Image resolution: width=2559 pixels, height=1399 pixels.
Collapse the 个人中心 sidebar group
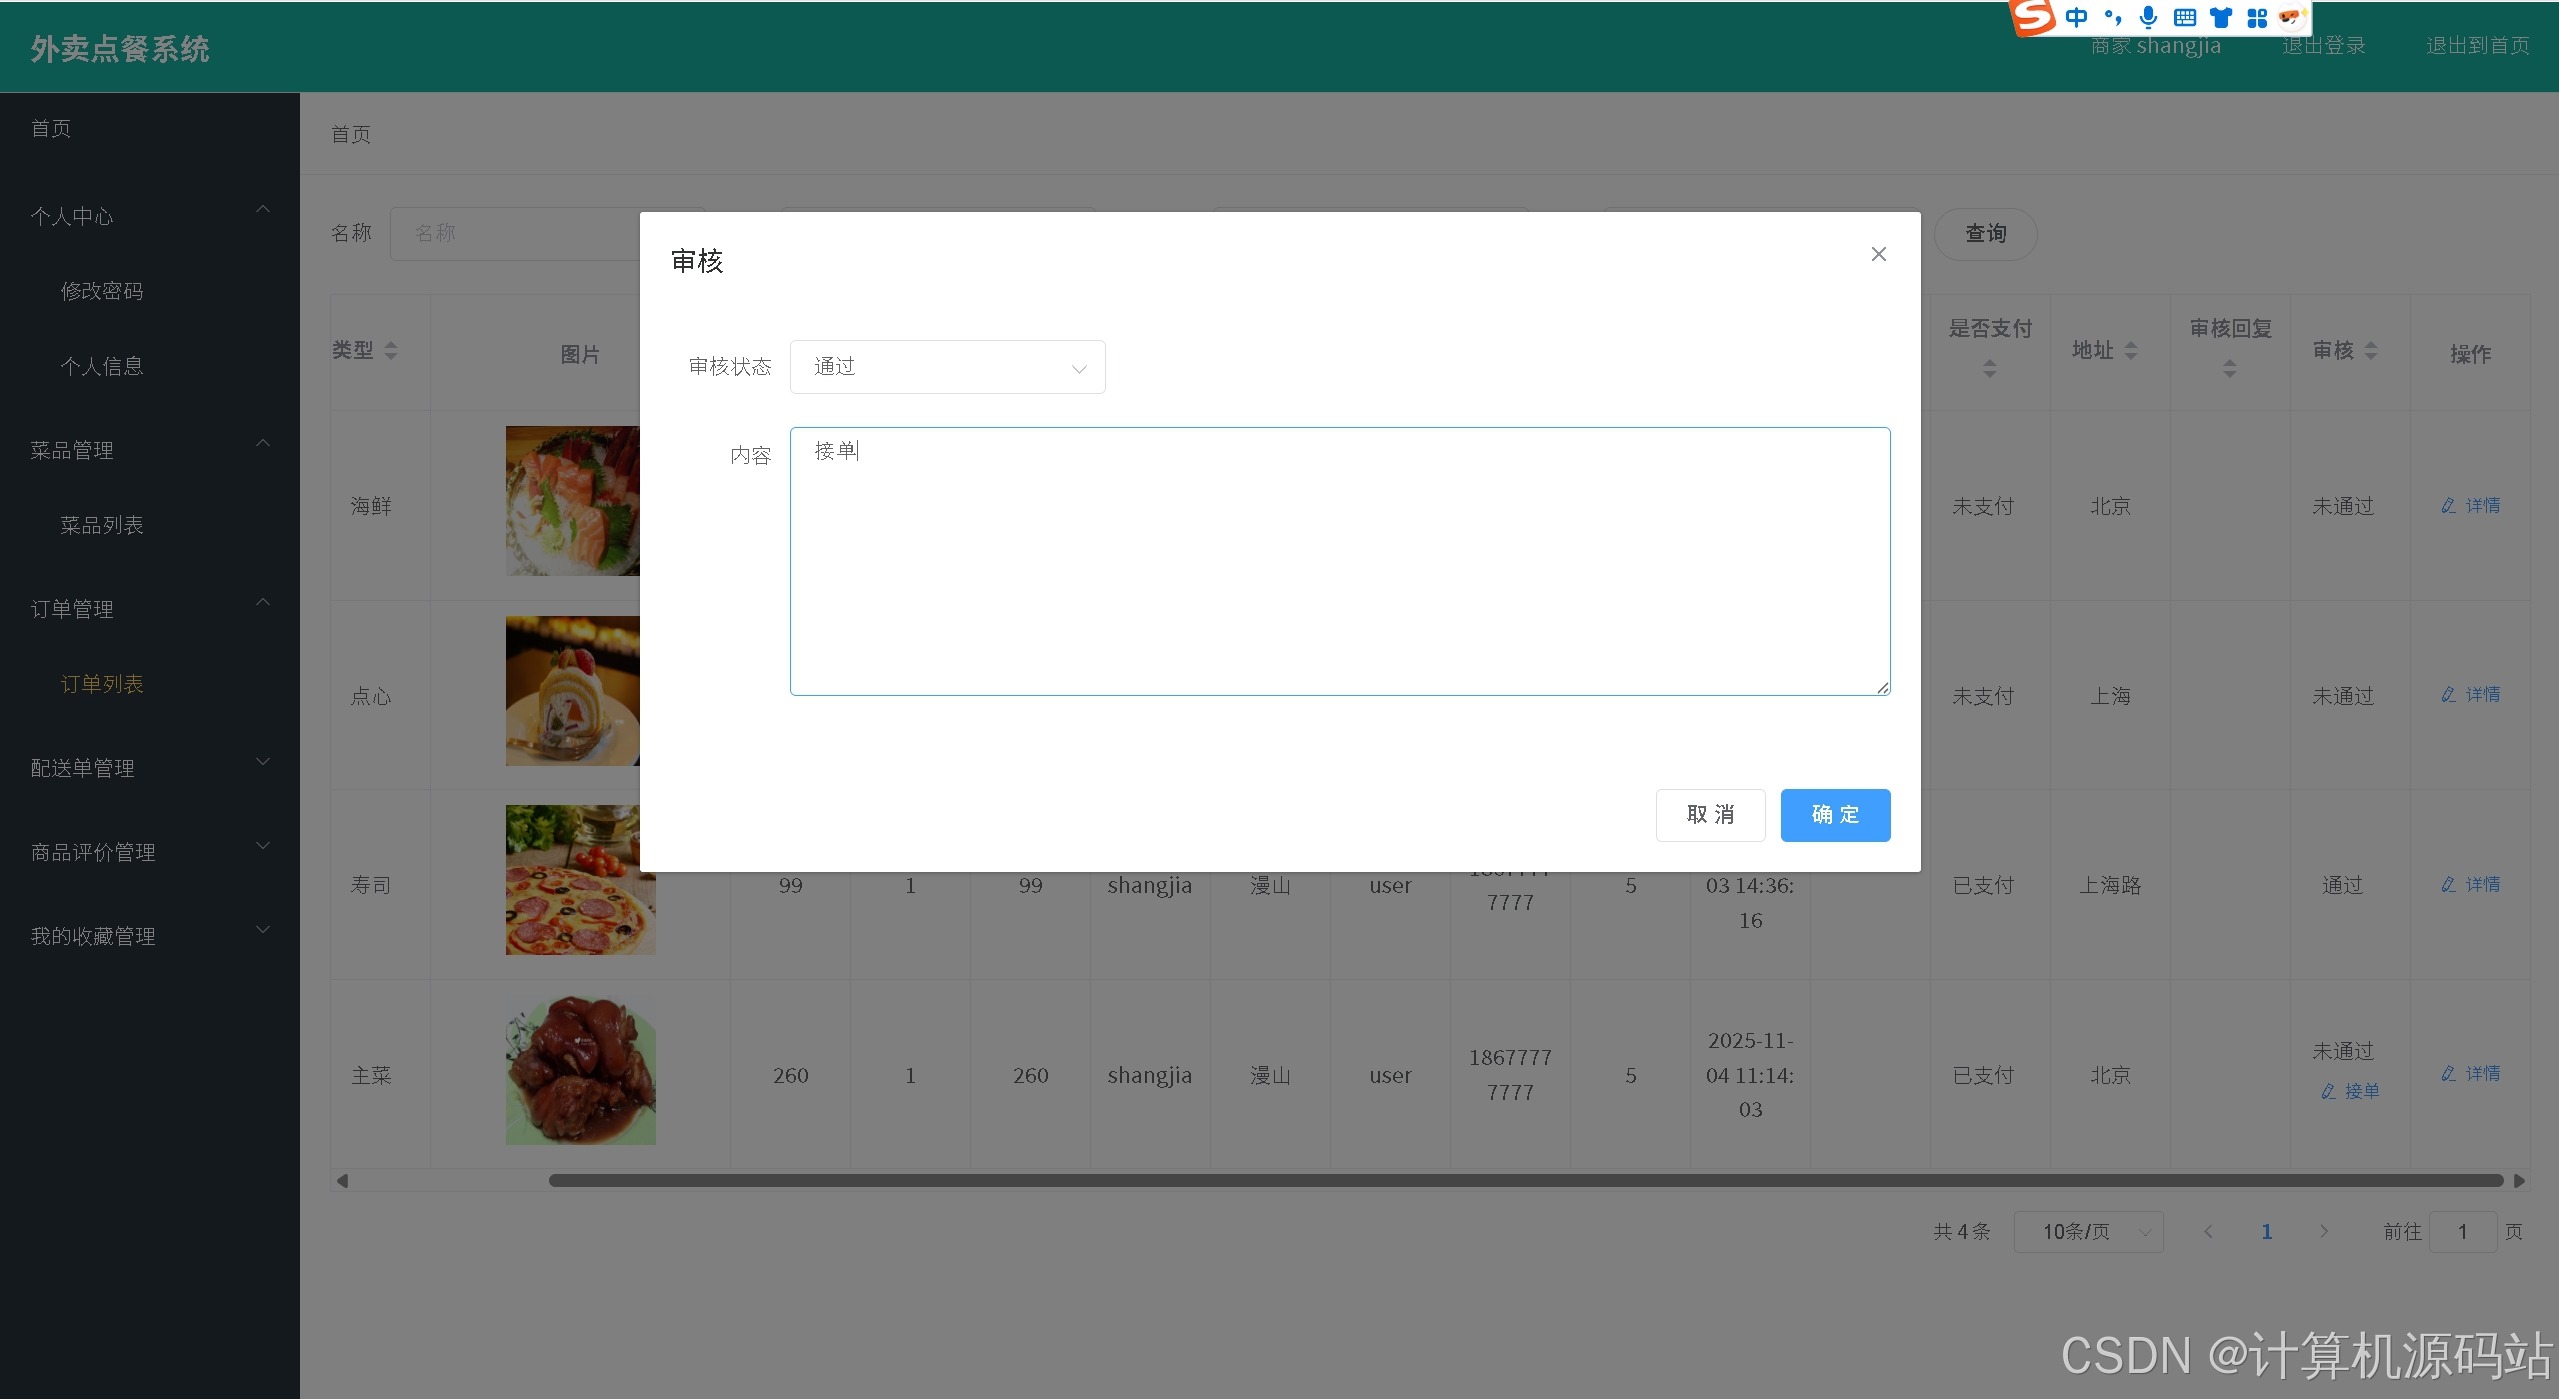[x=150, y=216]
